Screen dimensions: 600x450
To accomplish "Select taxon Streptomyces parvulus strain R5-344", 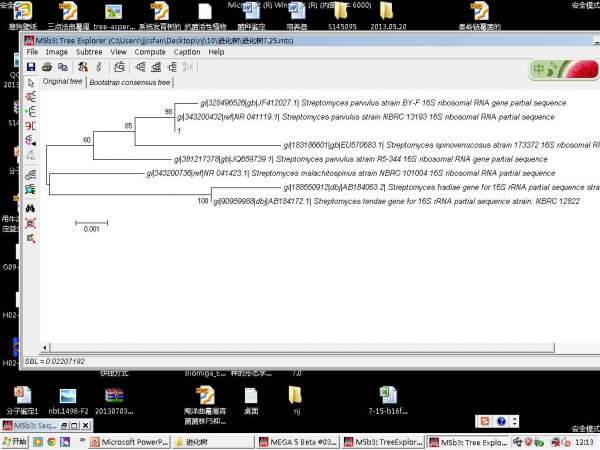I will [x=360, y=159].
